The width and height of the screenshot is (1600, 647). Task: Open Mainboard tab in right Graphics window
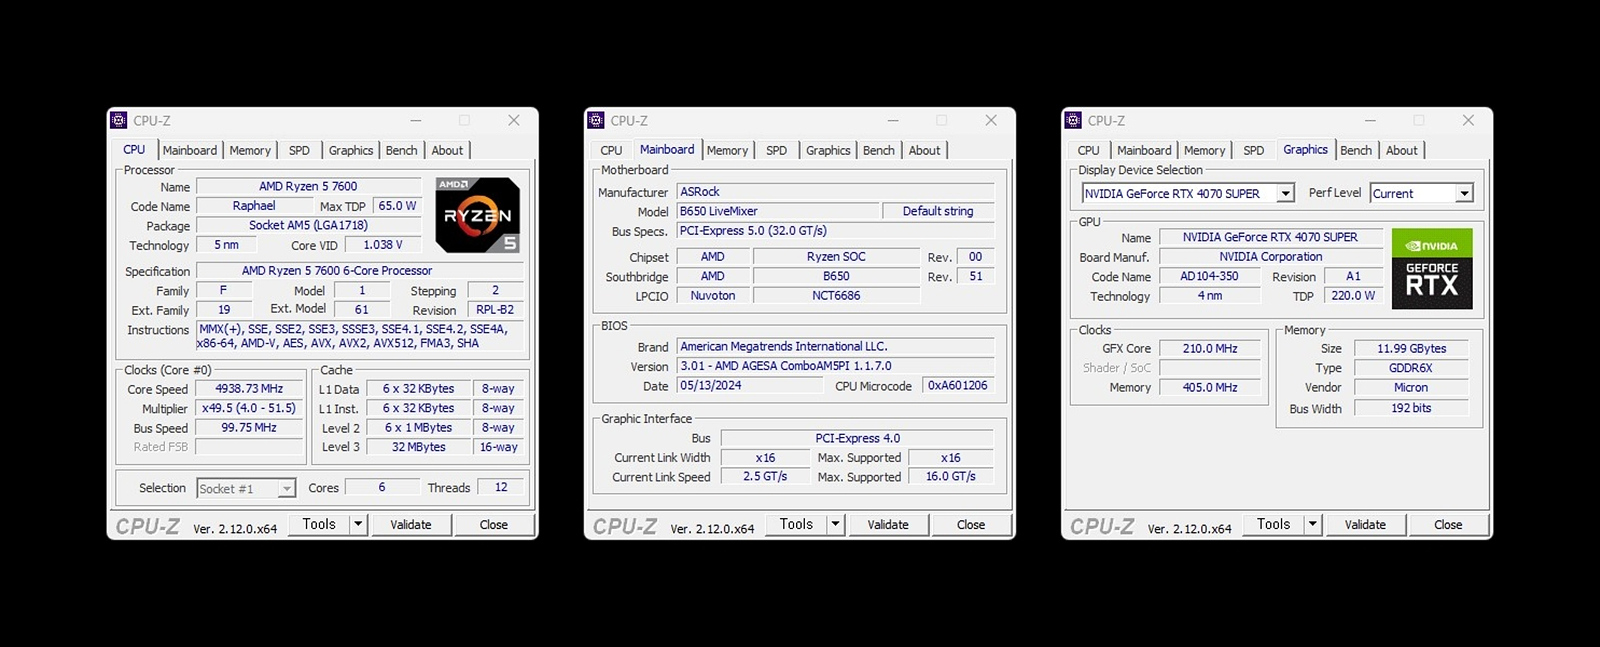(1144, 150)
